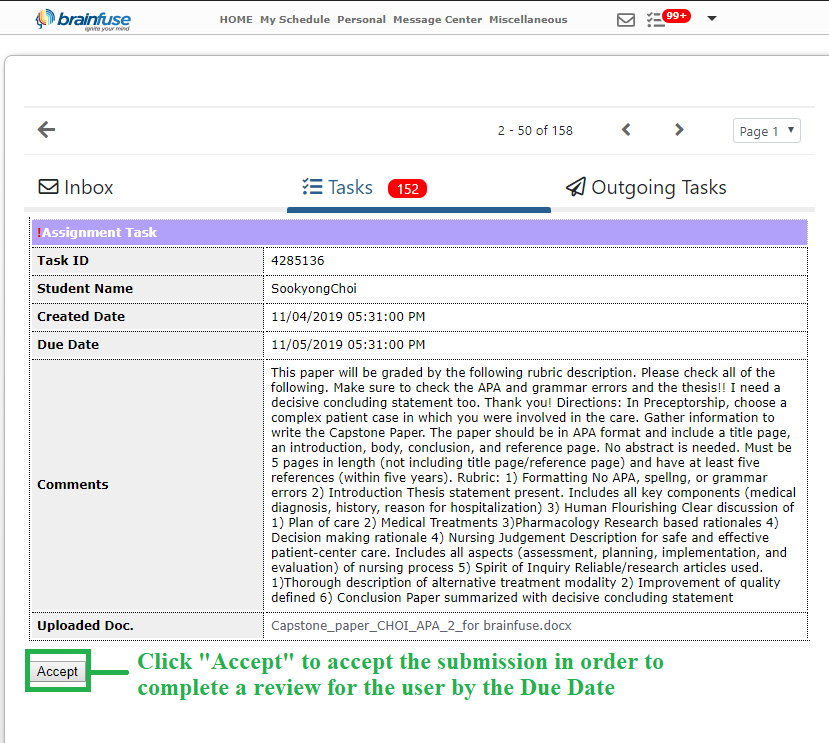
Task: Open the Miscellaneous menu
Action: [528, 19]
